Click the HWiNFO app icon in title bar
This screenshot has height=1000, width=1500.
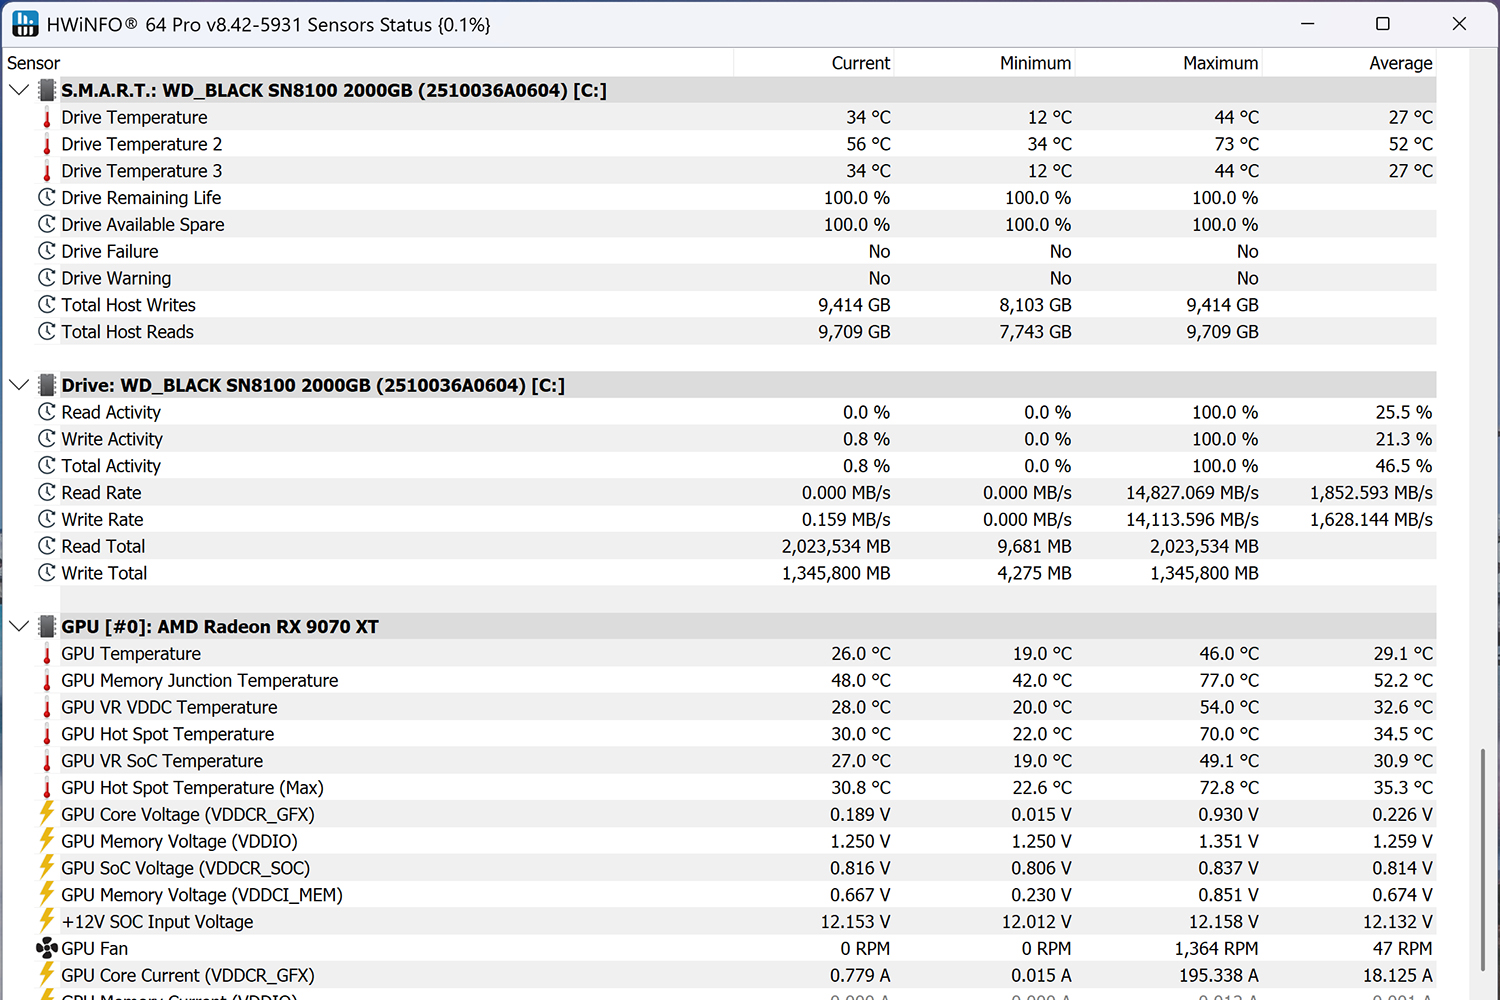(x=25, y=24)
